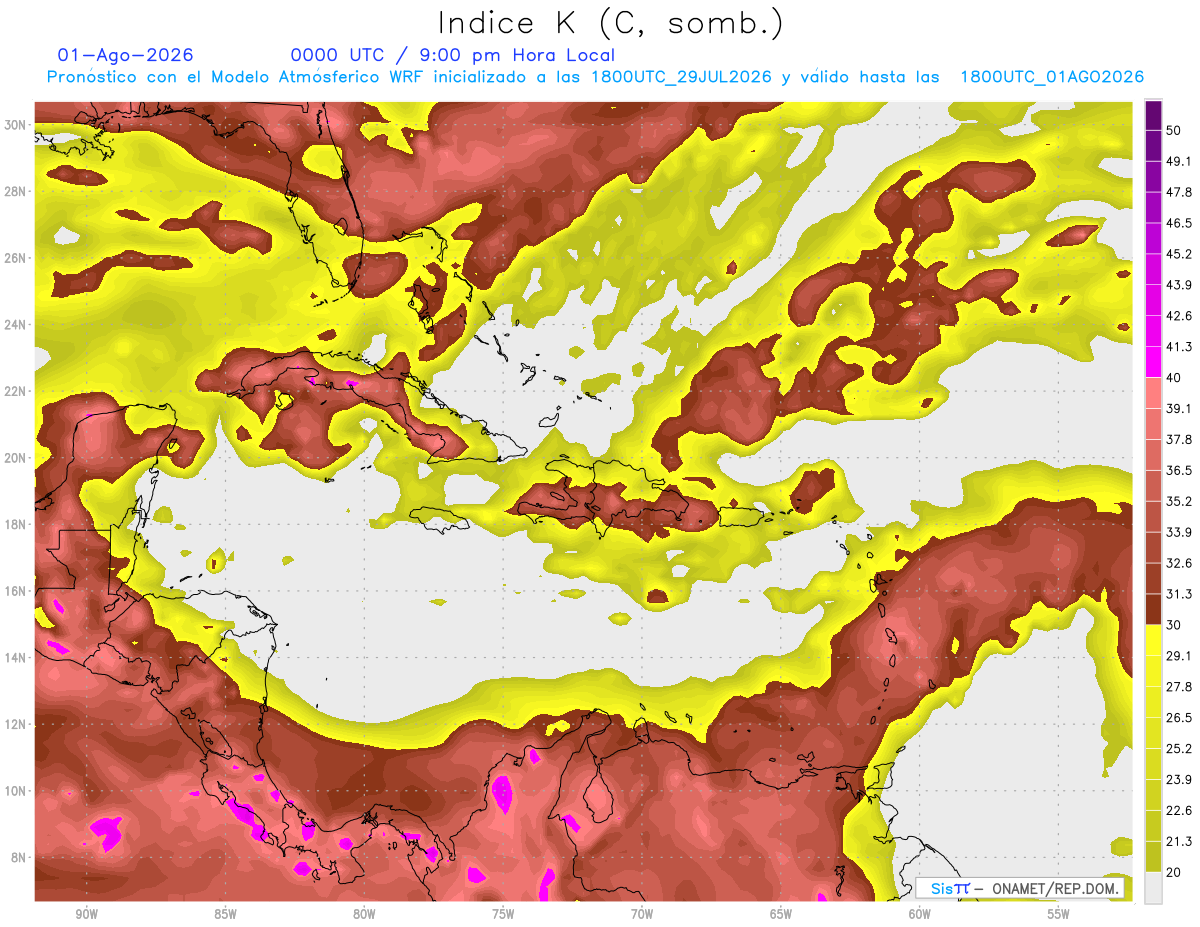The width and height of the screenshot is (1200, 927).
Task: Click legend value '39.1'
Action: 1178,408
